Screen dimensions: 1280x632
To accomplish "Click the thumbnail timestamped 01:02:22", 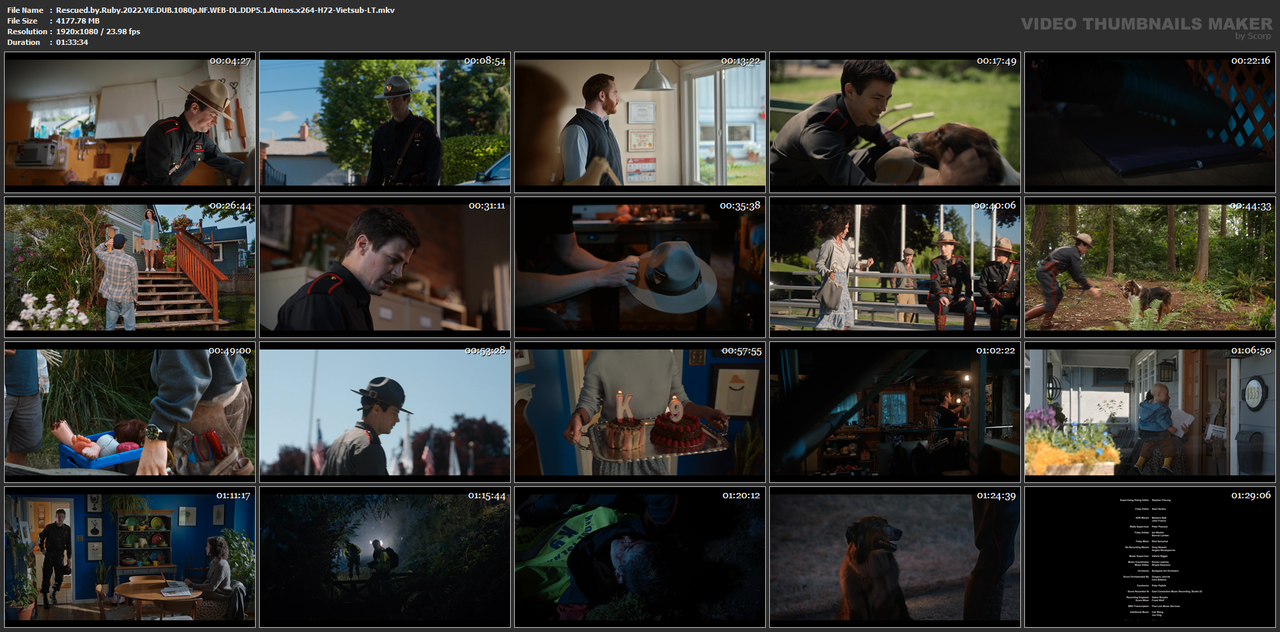I will (x=893, y=410).
